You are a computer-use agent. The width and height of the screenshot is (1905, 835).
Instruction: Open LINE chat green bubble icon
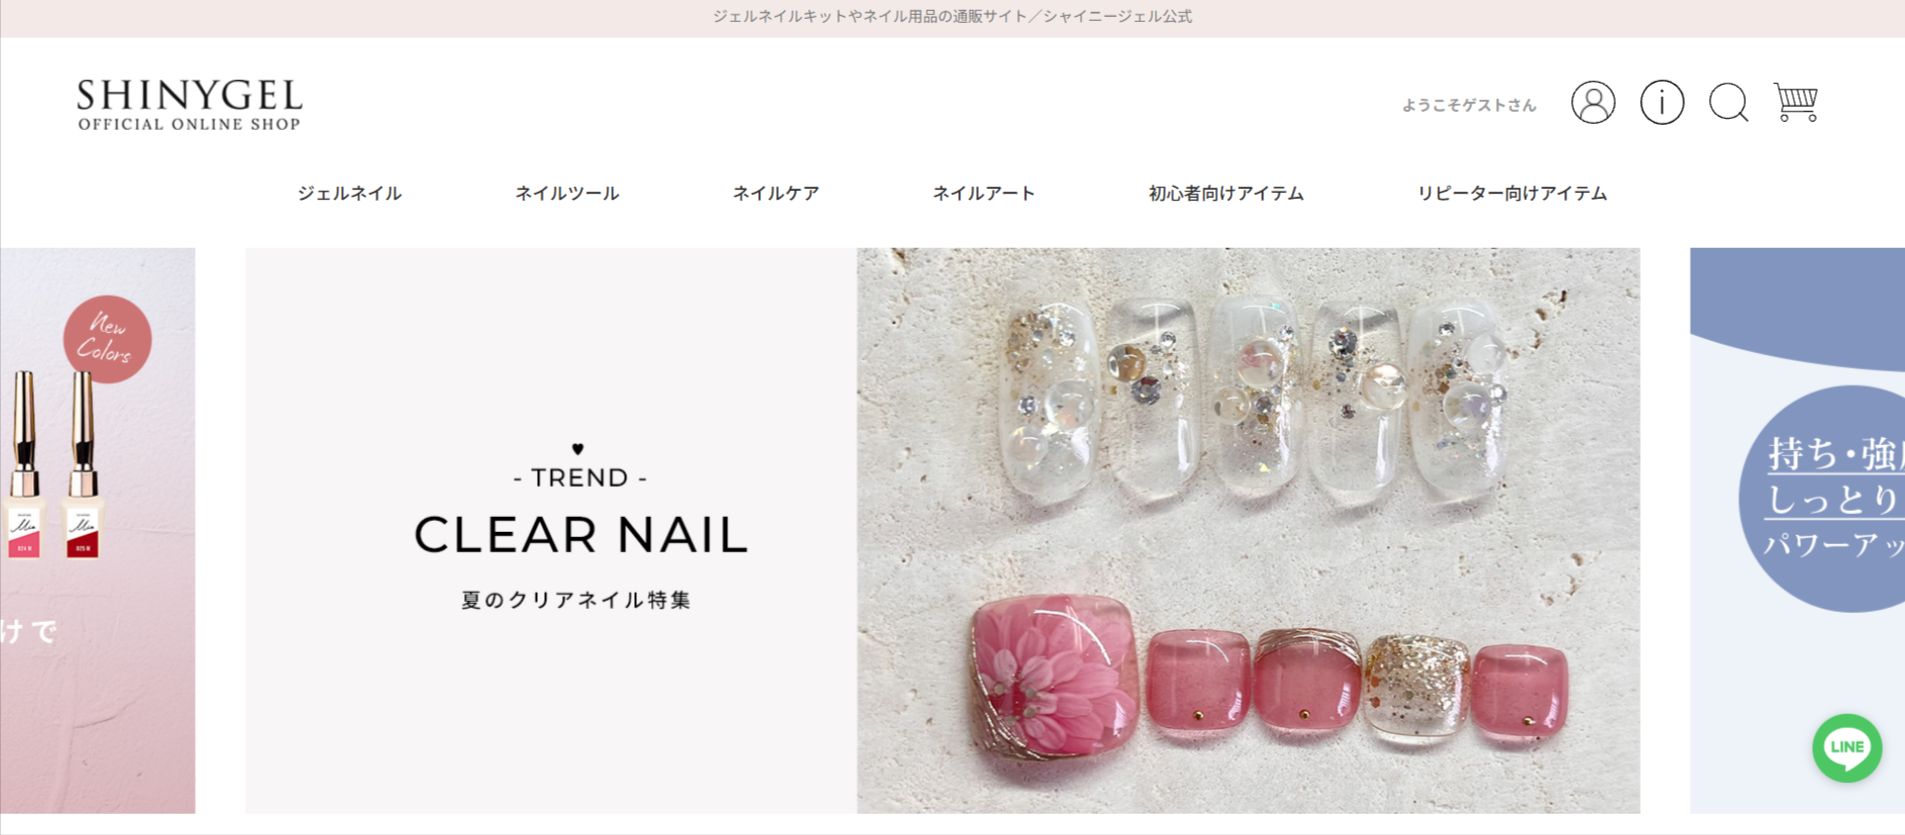[1847, 748]
